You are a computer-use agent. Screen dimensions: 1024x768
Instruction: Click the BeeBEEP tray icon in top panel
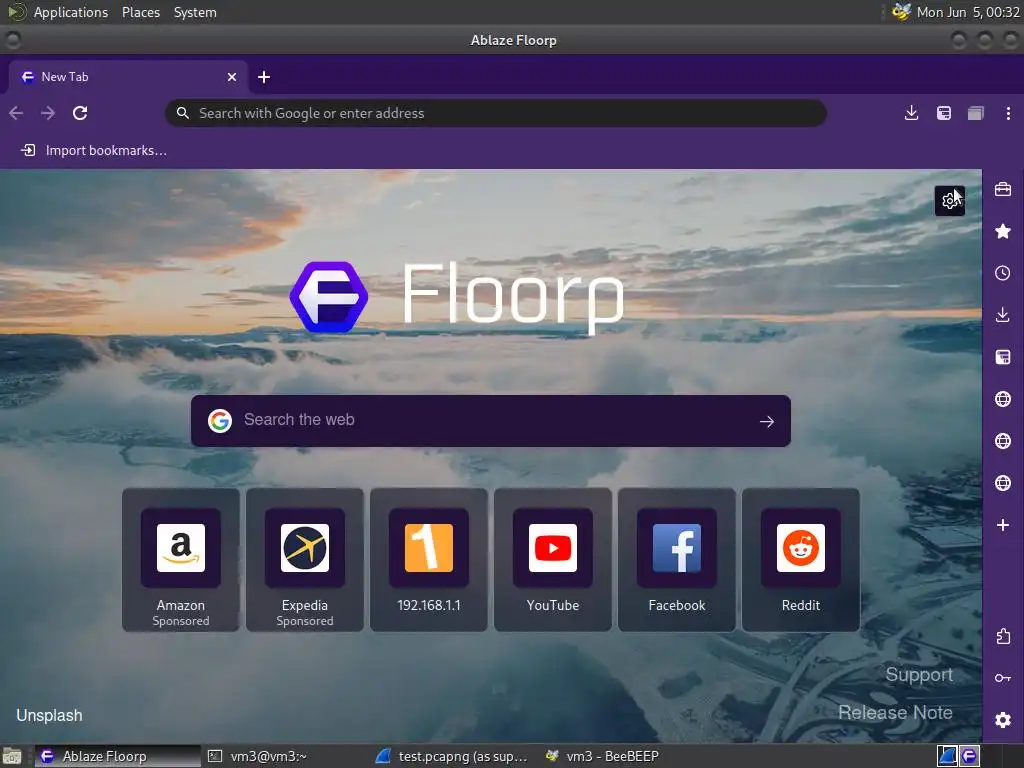(x=901, y=12)
